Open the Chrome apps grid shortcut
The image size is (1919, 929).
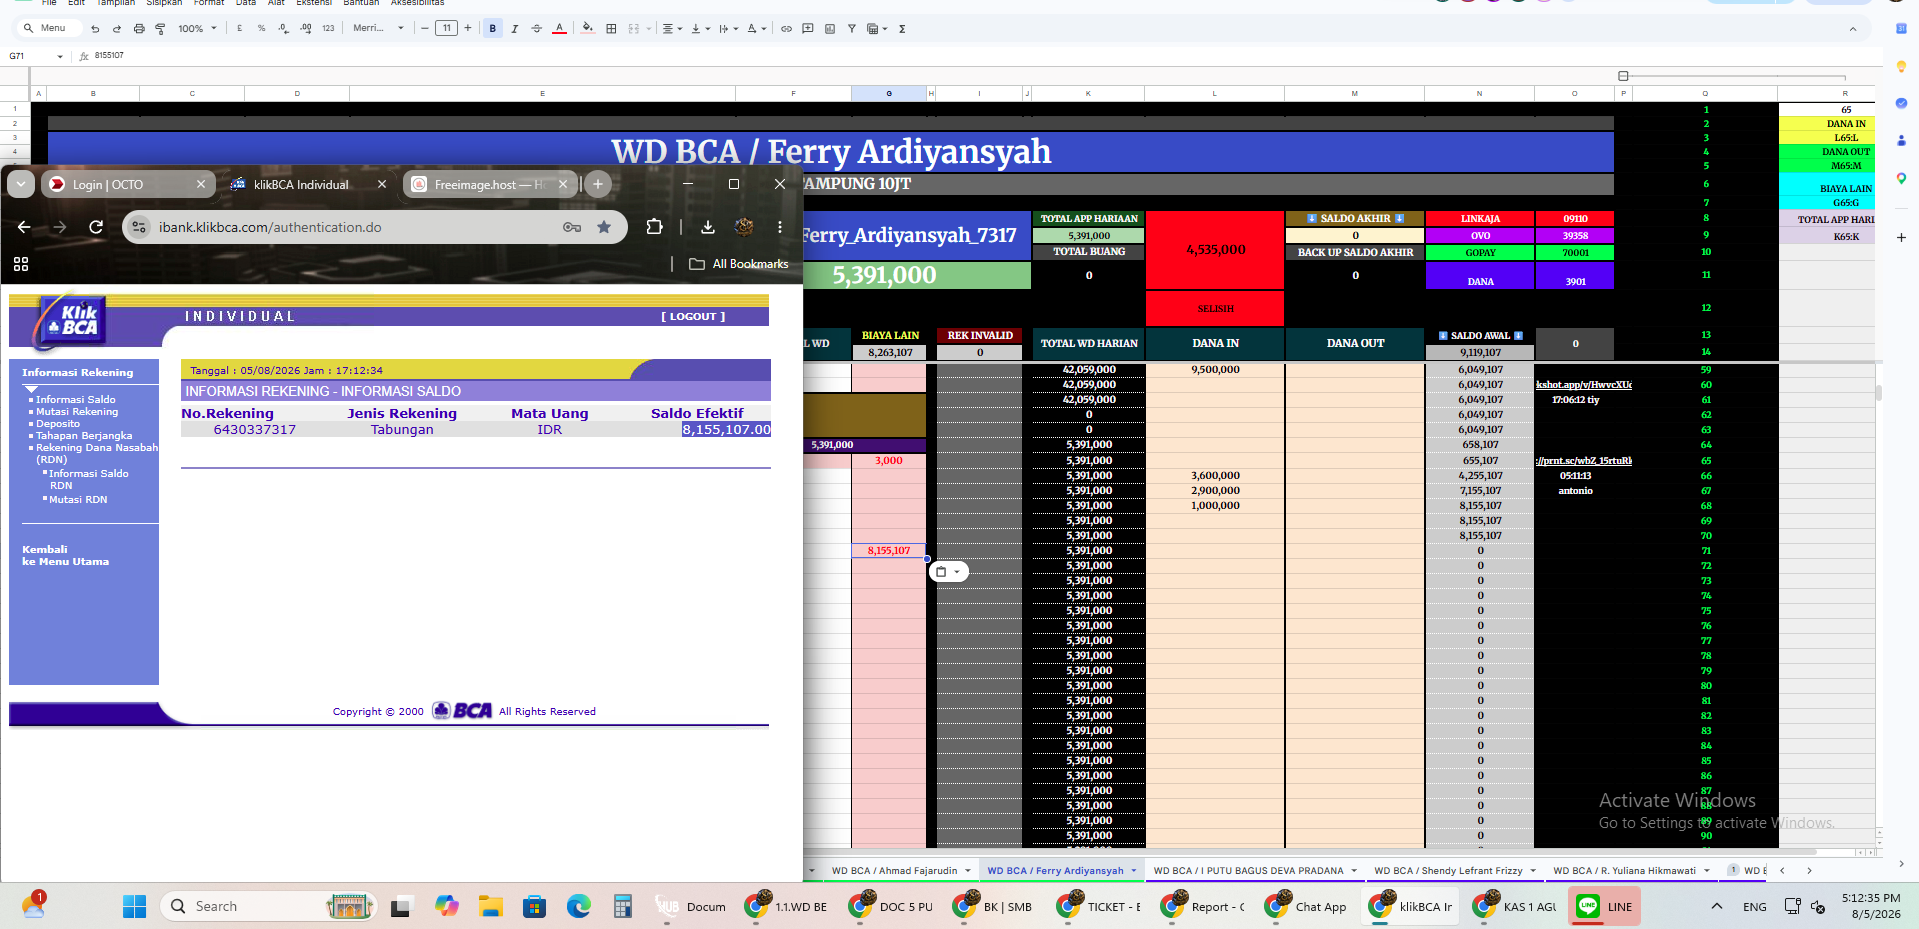(21, 264)
